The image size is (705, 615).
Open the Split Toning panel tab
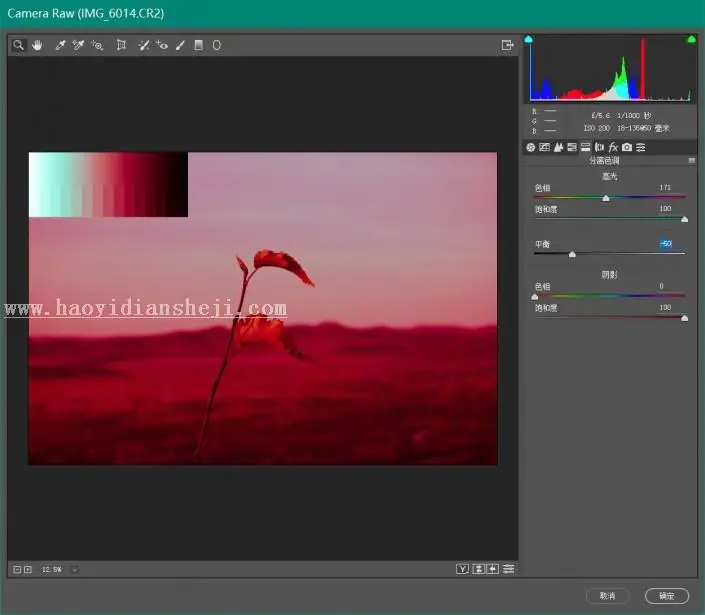[585, 147]
